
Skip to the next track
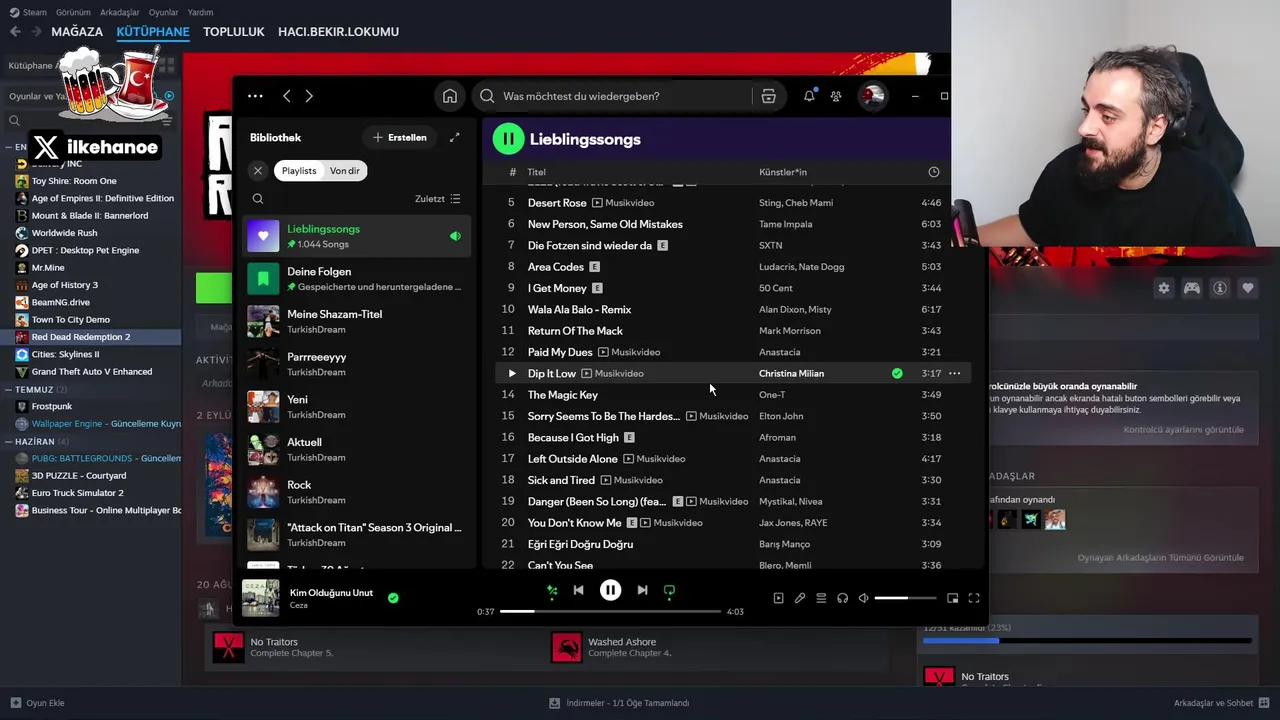tap(642, 590)
